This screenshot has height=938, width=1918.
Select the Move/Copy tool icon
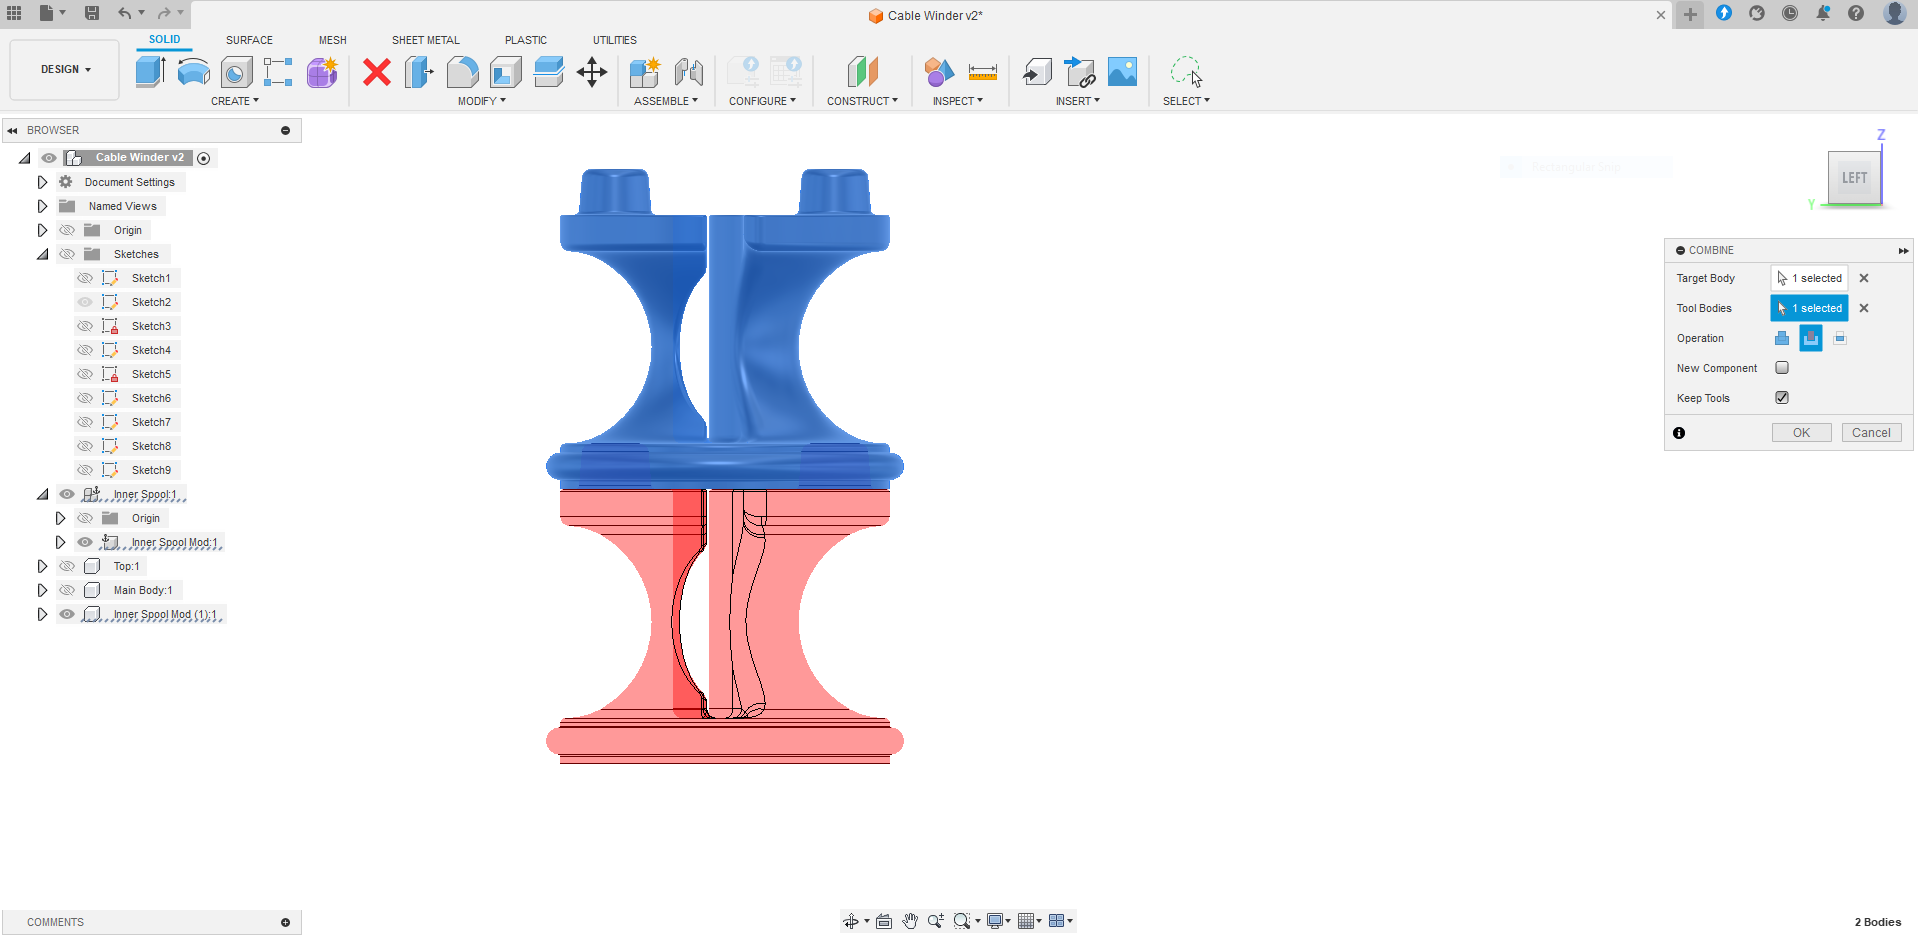[592, 72]
